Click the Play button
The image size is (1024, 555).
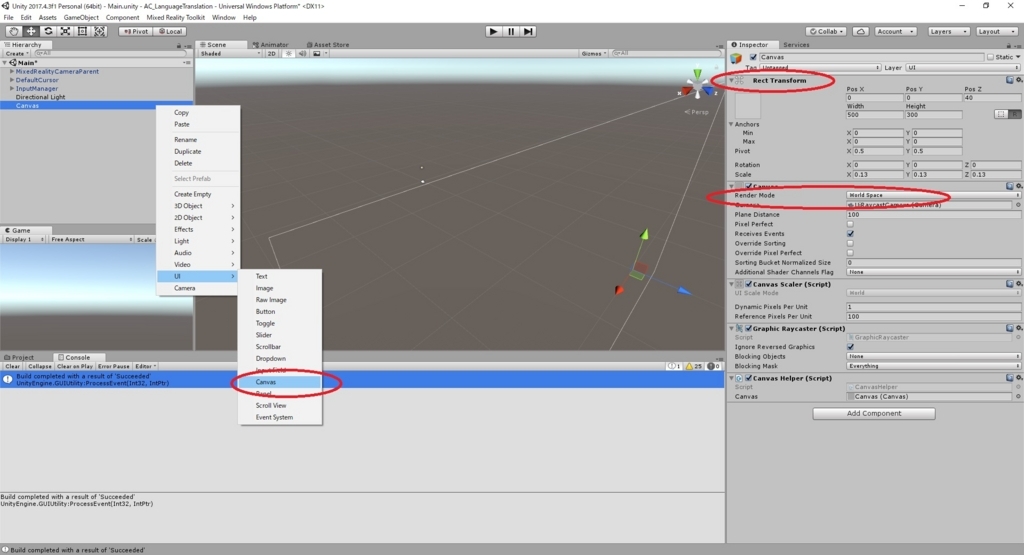point(493,31)
